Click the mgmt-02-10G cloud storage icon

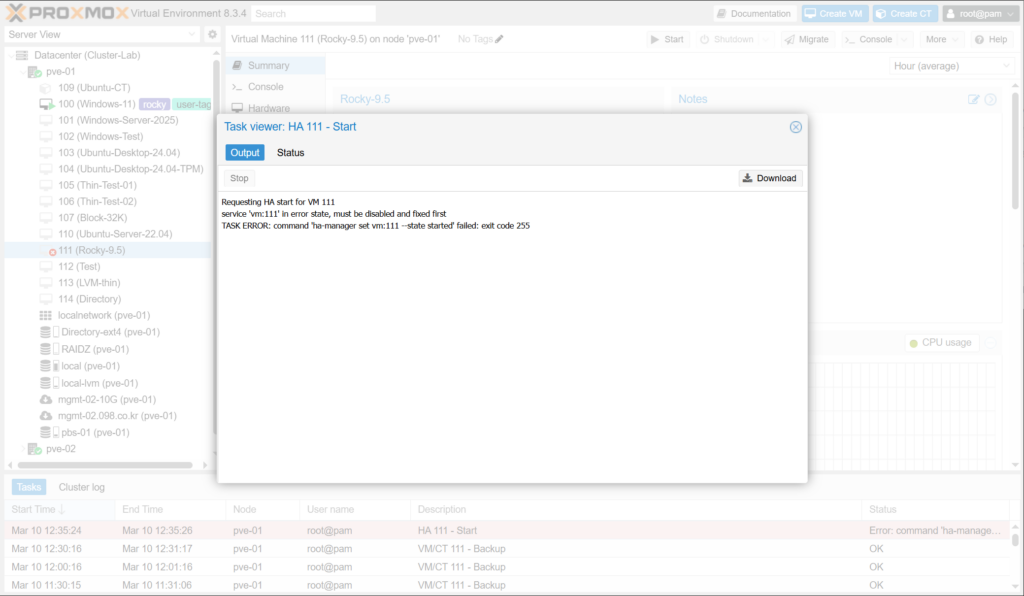45,400
